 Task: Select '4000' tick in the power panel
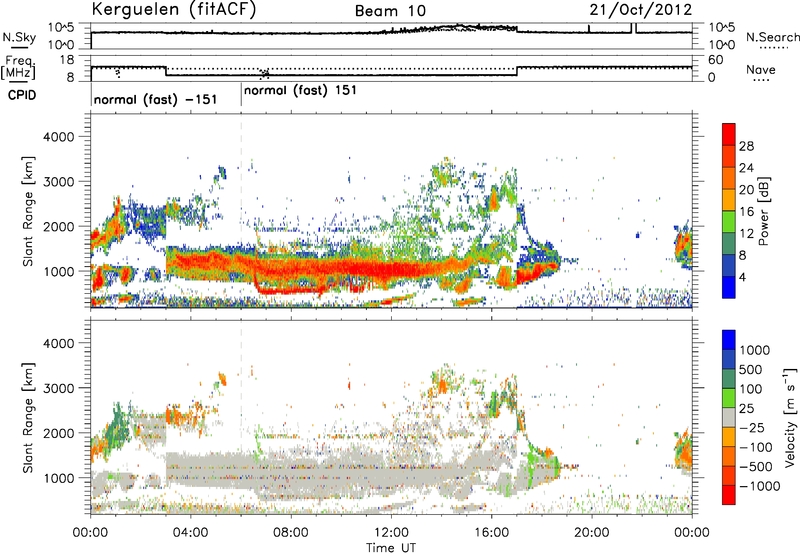pos(59,137)
